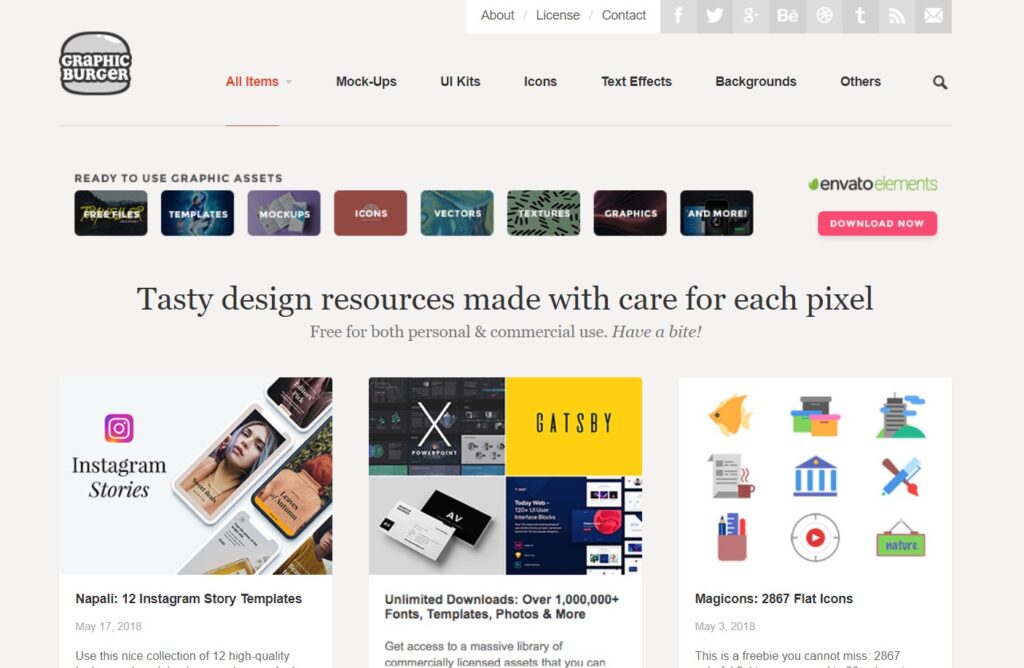Click the GraphicBurger burger logo
This screenshot has width=1024, height=668.
[94, 63]
